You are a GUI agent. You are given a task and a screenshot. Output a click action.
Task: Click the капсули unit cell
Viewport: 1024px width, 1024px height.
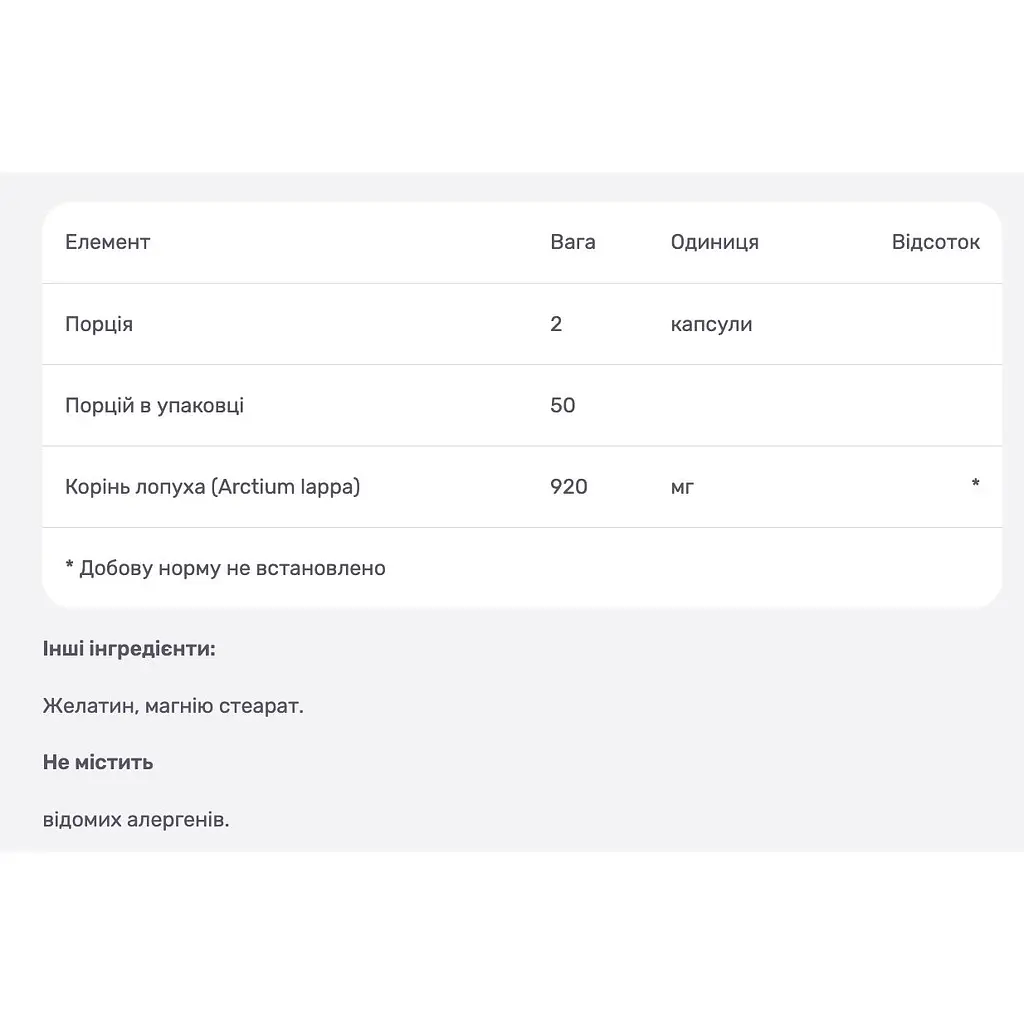click(711, 325)
